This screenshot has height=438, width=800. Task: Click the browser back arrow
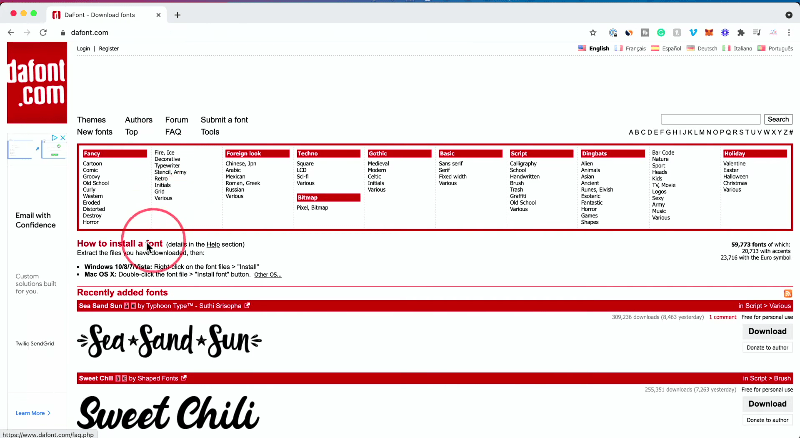[x=11, y=32]
